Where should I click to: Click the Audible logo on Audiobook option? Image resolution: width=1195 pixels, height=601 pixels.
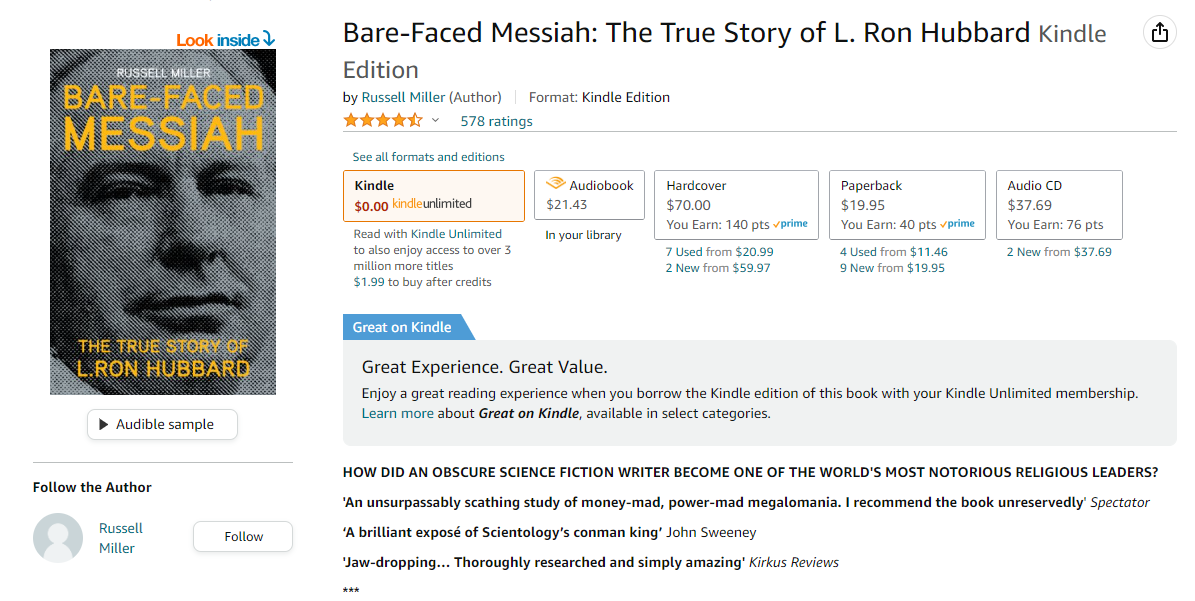pyautogui.click(x=556, y=184)
